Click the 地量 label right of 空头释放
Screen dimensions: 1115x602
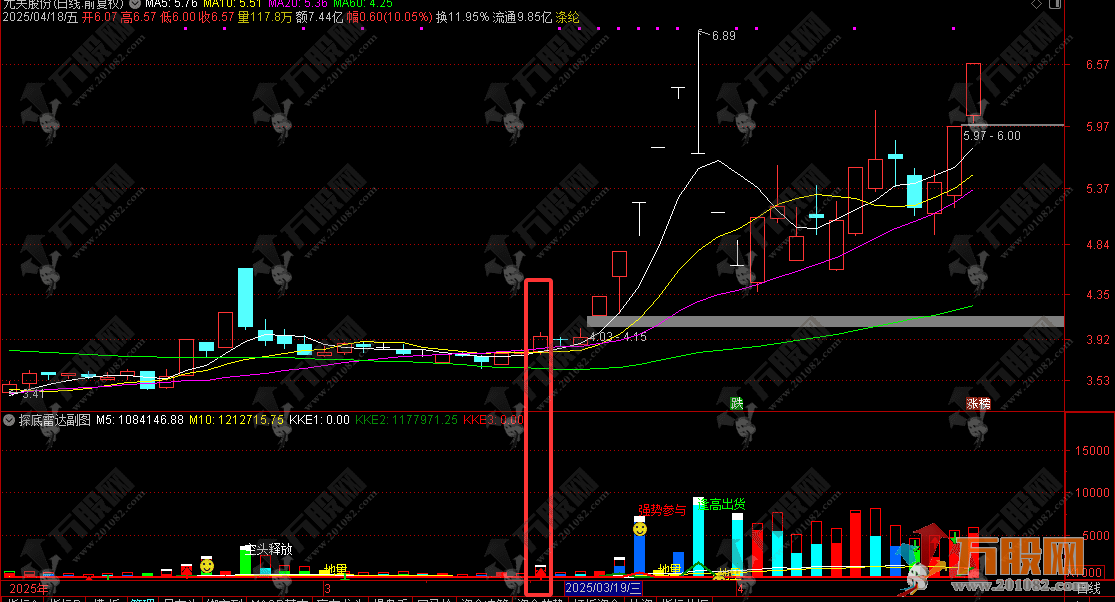(x=336, y=569)
